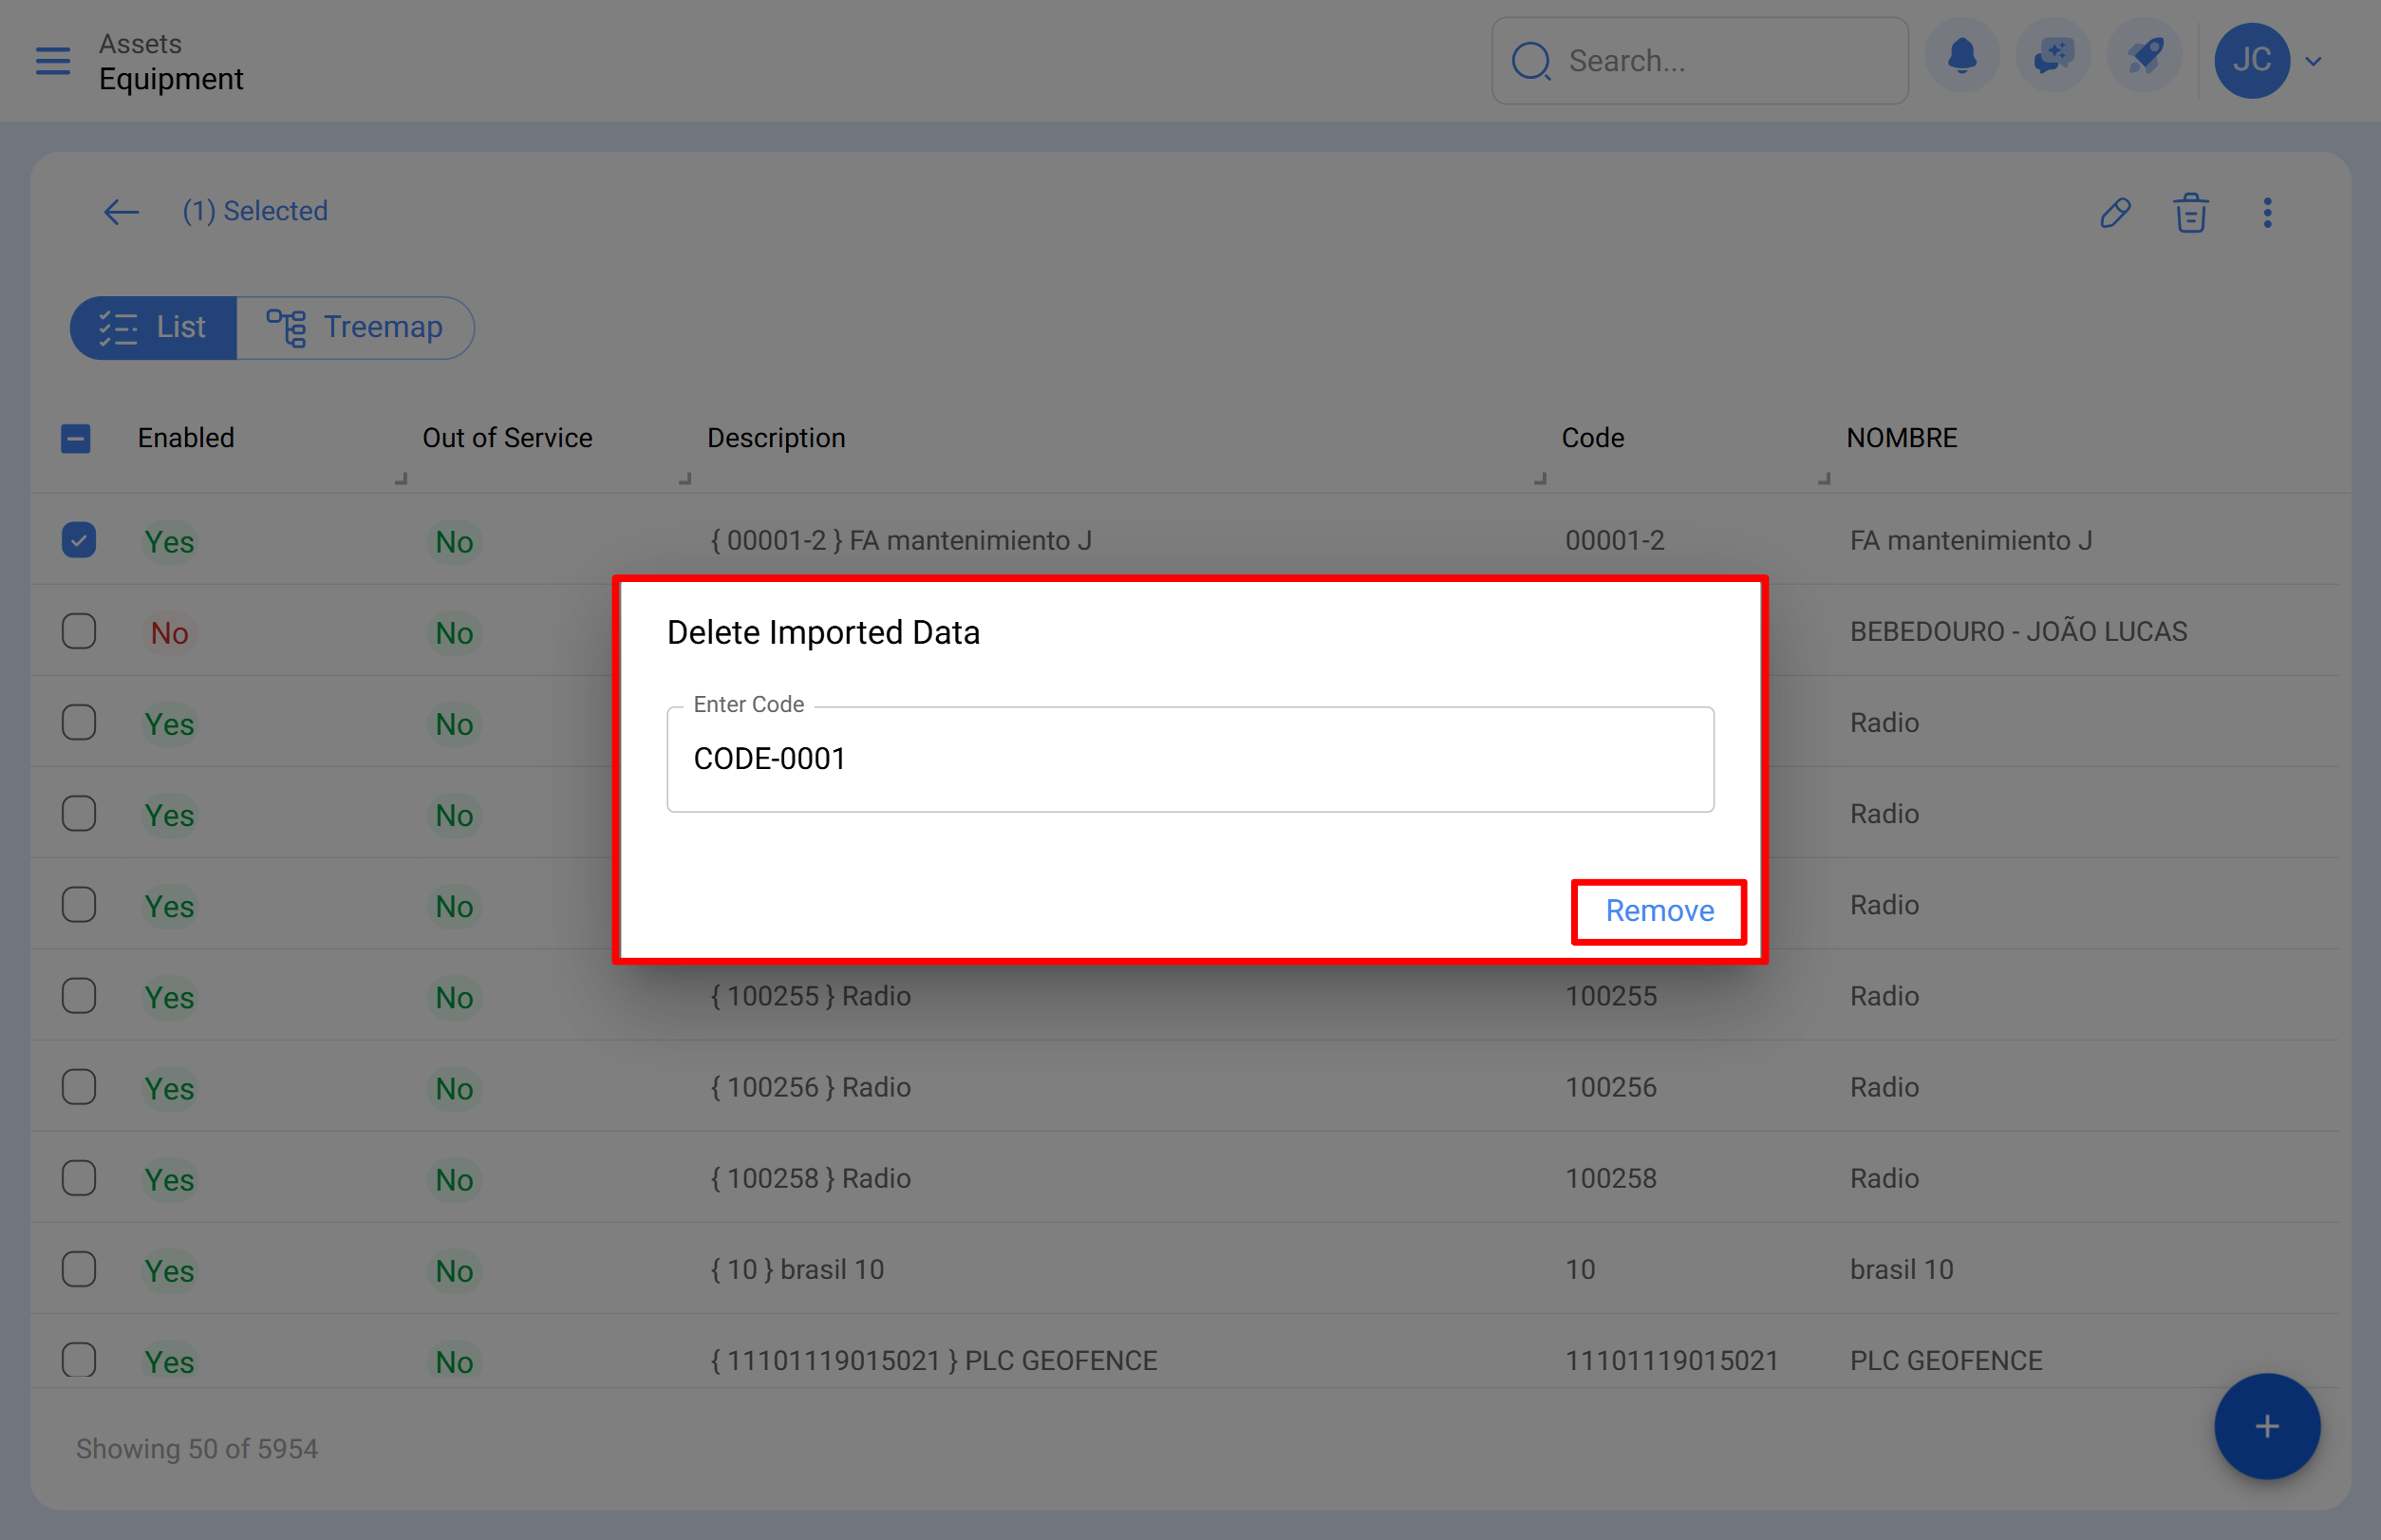Viewport: 2381px width, 1540px height.
Task: Switch to the Treemap view tab
Action: pos(355,327)
